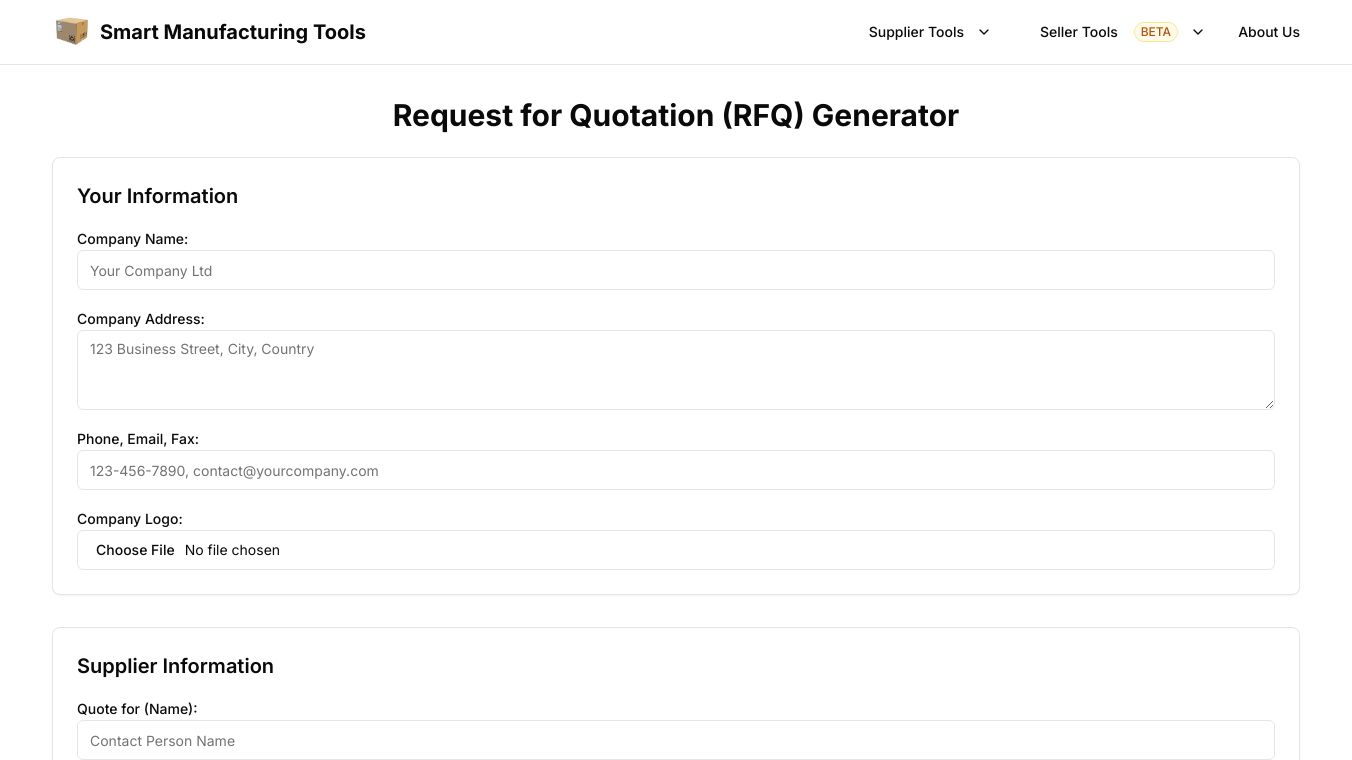Focus the Quote for (Name) field
Viewport: 1352px width, 760px height.
(675, 740)
